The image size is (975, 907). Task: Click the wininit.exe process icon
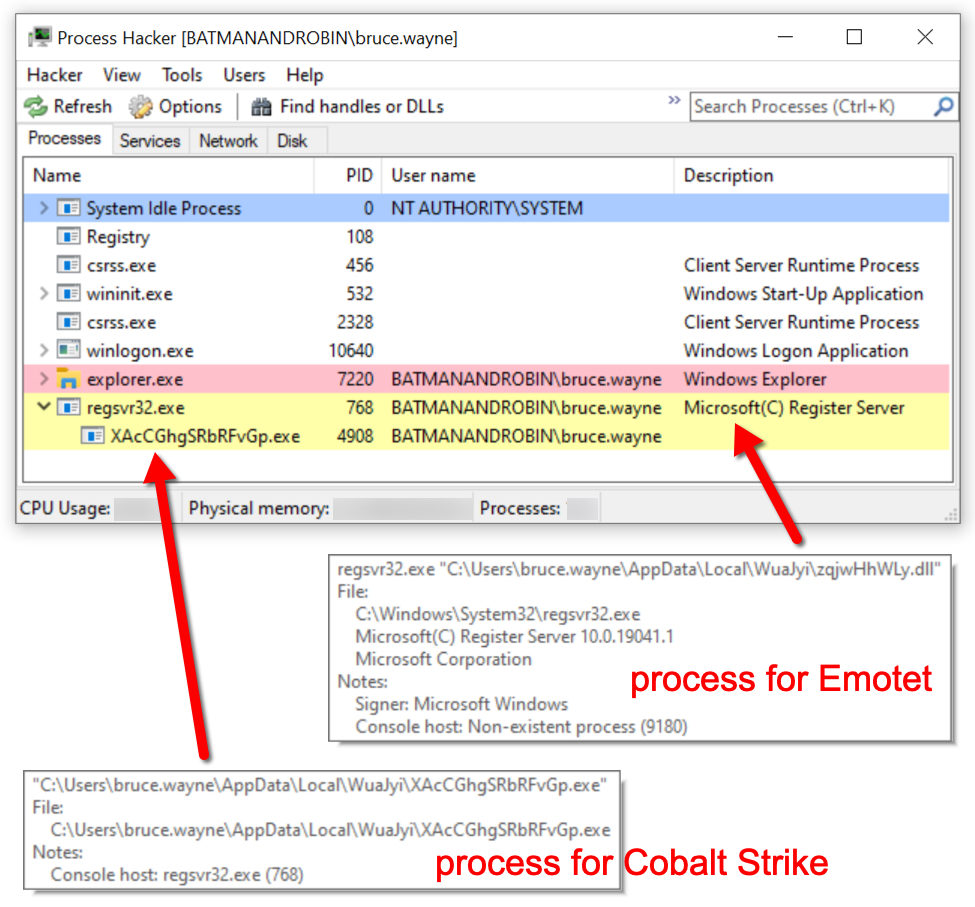(x=68, y=293)
